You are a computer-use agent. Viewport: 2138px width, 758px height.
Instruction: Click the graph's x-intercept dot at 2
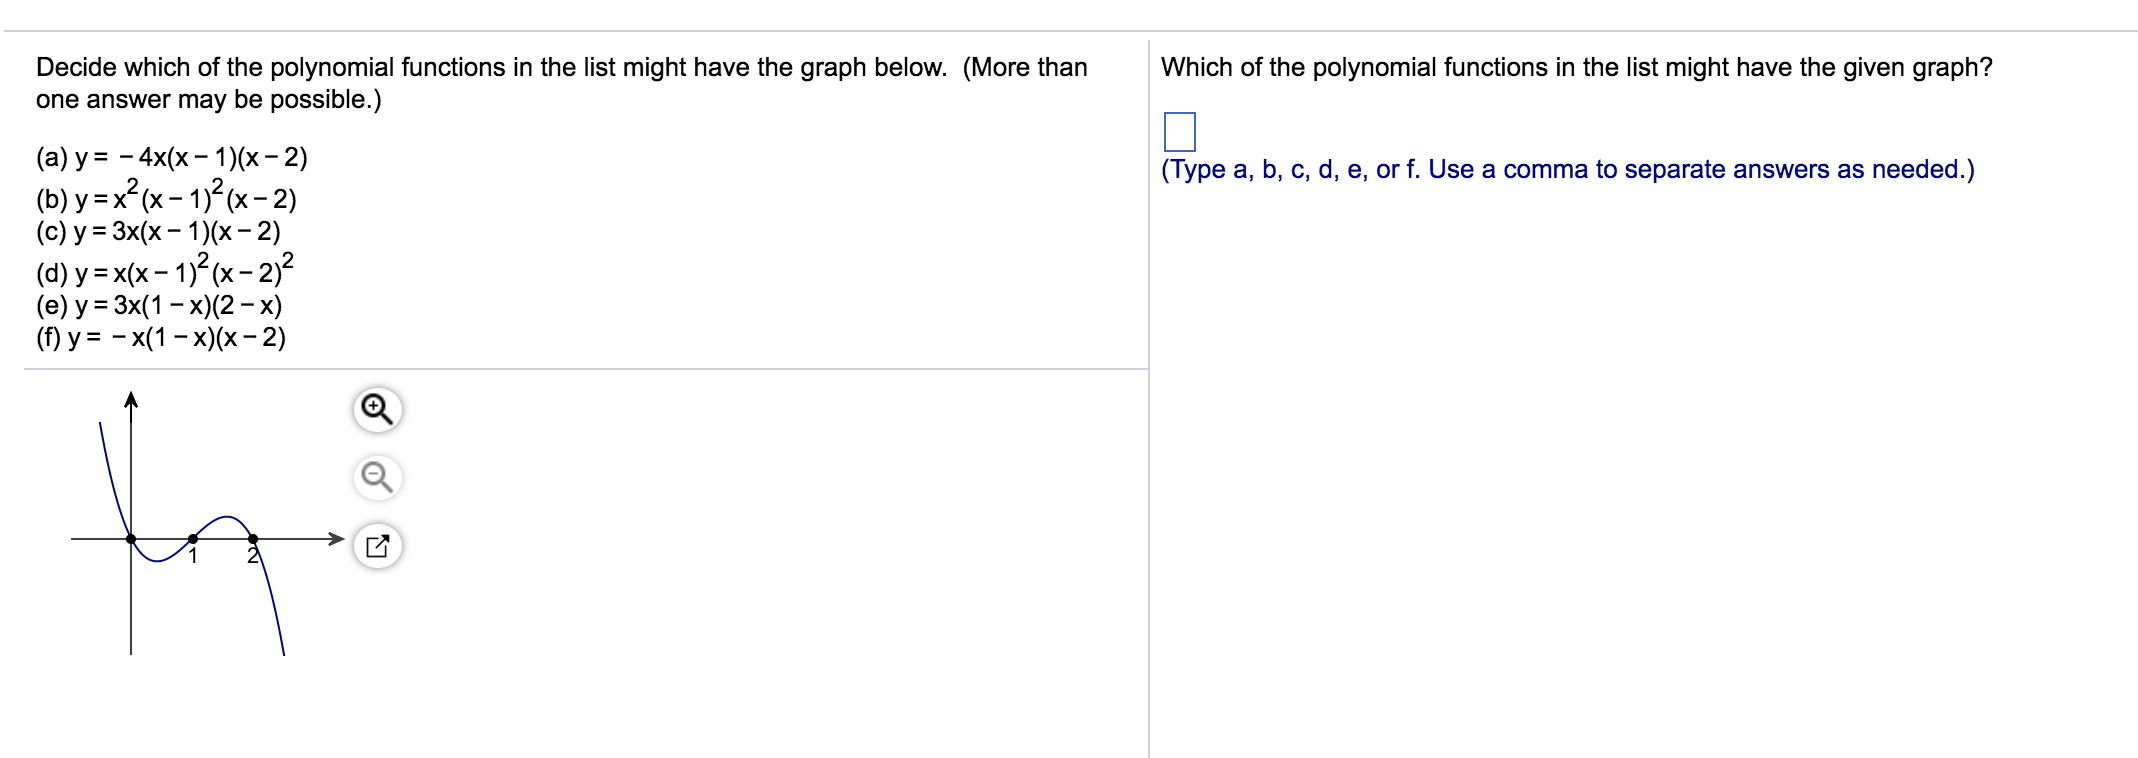[x=253, y=539]
